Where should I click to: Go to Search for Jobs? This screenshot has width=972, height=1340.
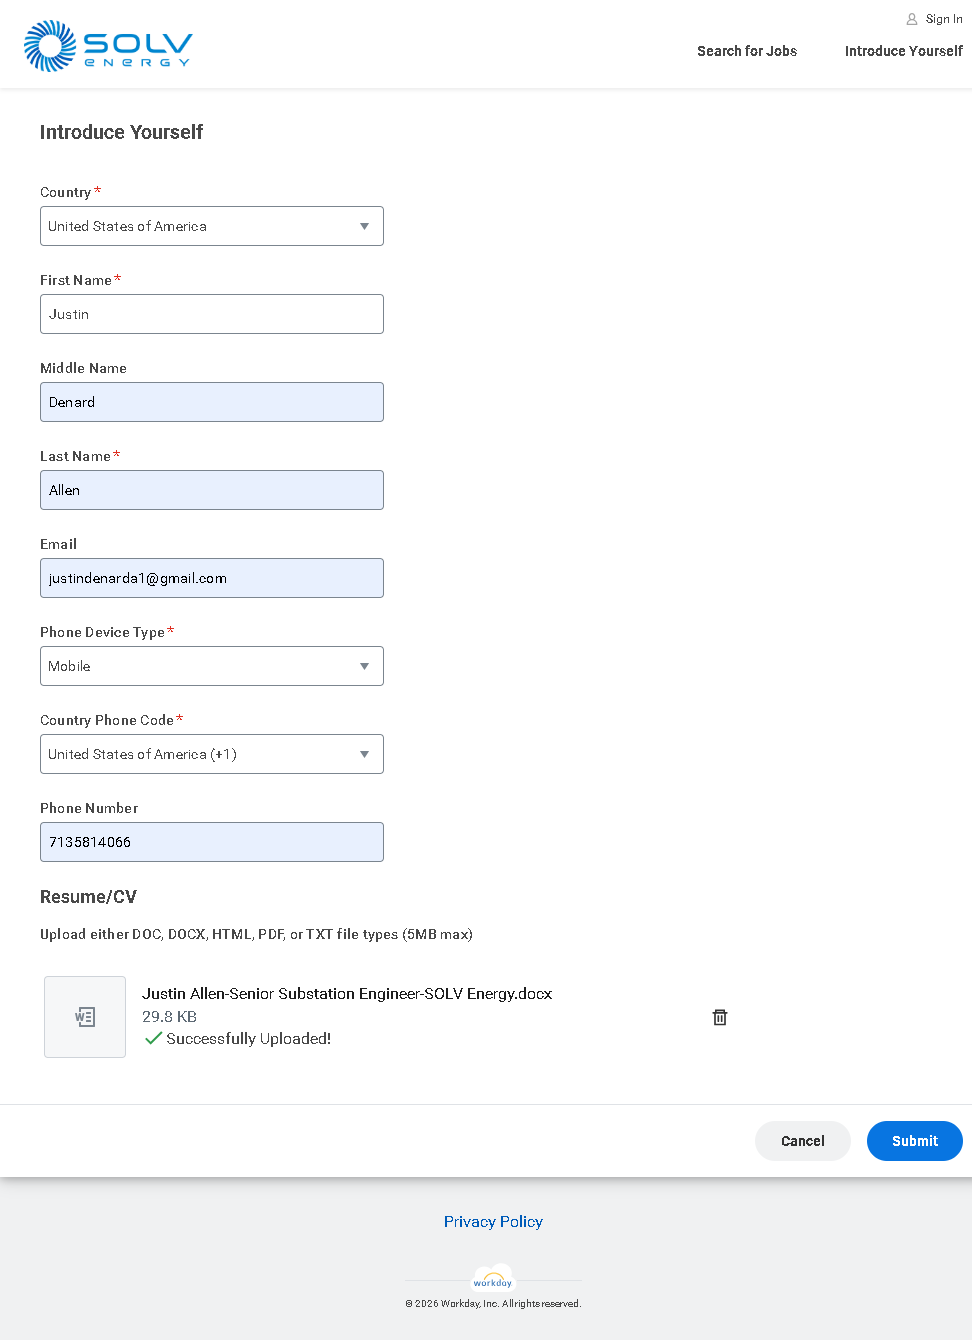coord(747,51)
